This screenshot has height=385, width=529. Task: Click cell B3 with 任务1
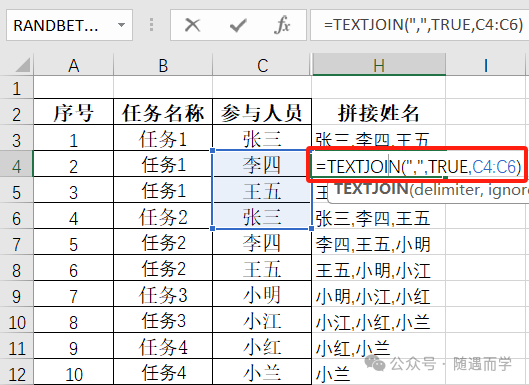click(x=163, y=138)
